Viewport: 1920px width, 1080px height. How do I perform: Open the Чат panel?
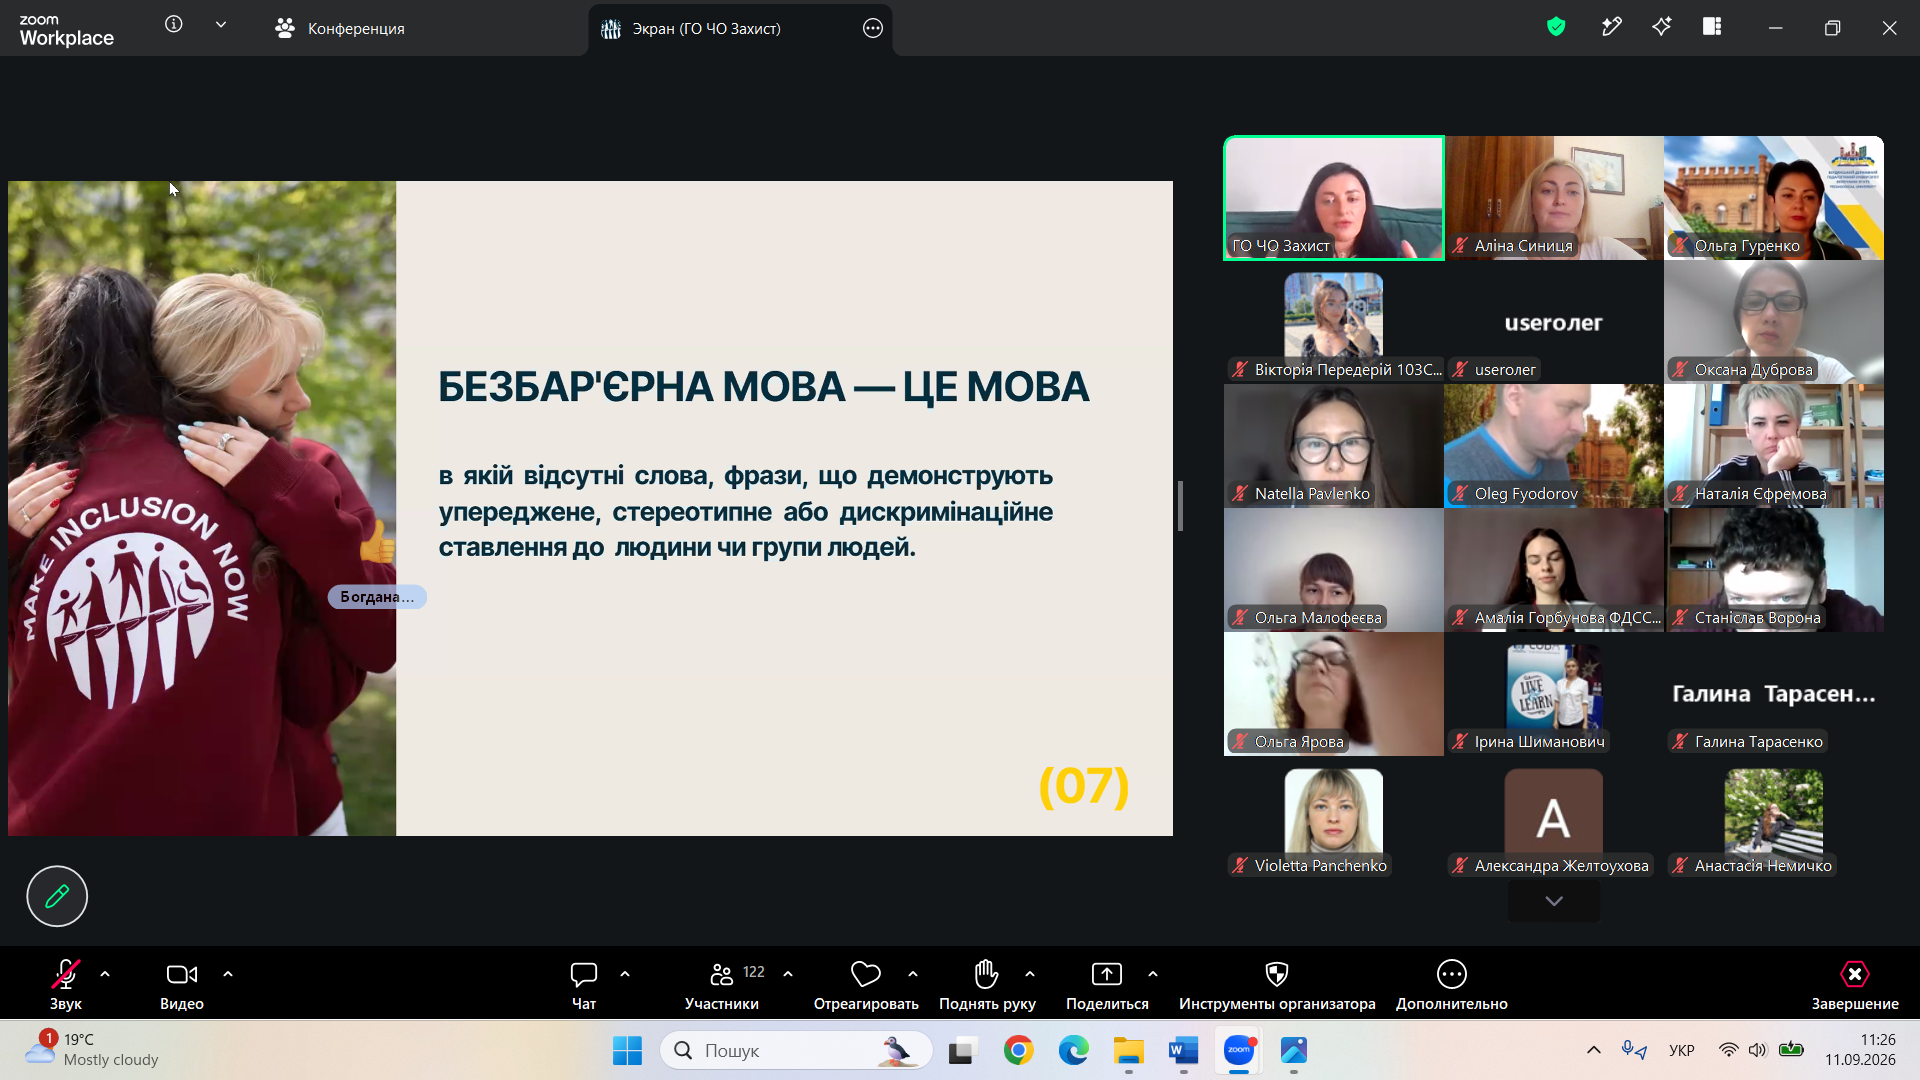pos(584,985)
